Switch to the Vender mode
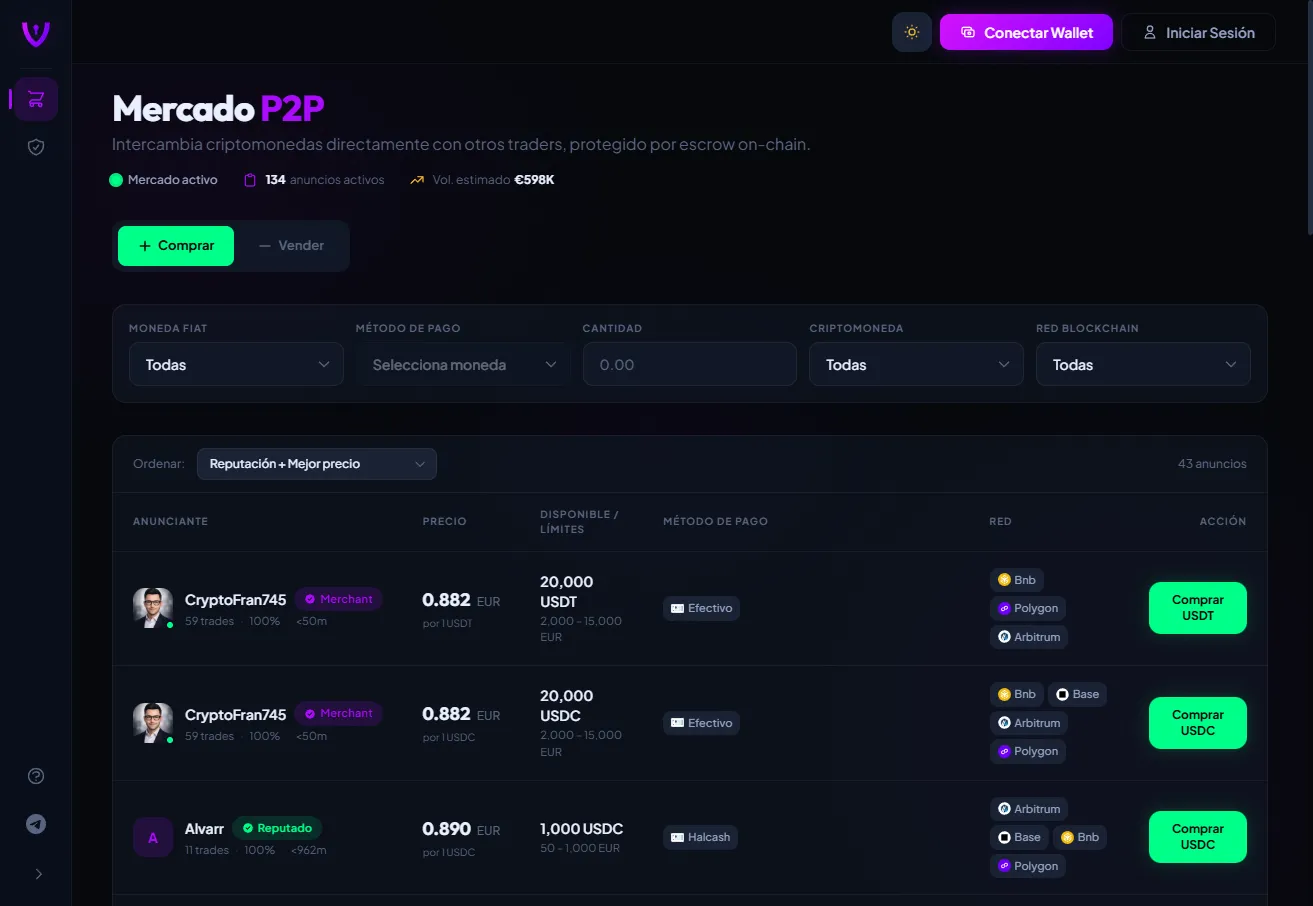This screenshot has width=1313, height=906. coord(291,246)
